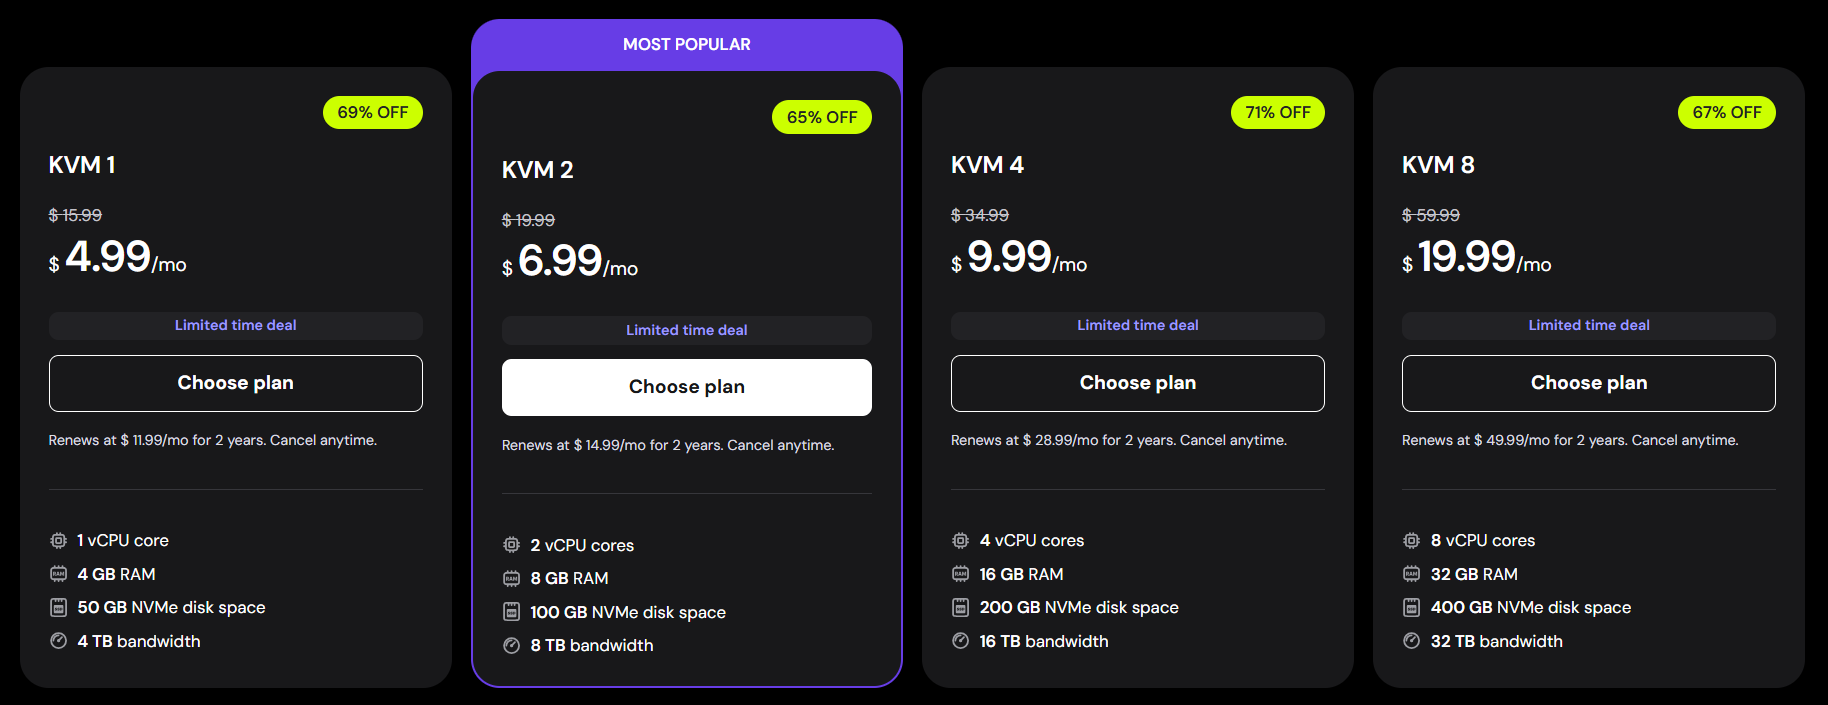The image size is (1828, 705).
Task: Click the disk icon for 100 GB NVMe
Action: click(x=511, y=612)
